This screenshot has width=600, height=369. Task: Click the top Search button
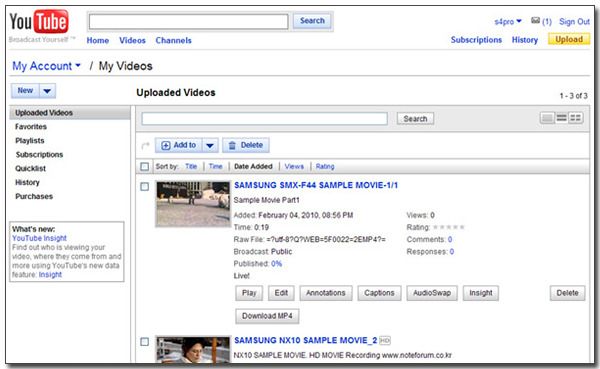pos(312,21)
